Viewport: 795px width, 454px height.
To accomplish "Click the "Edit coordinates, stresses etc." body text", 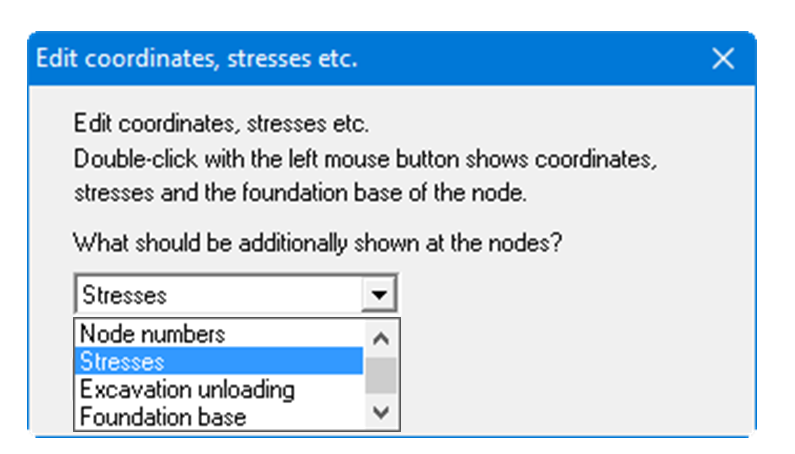I will tap(221, 126).
